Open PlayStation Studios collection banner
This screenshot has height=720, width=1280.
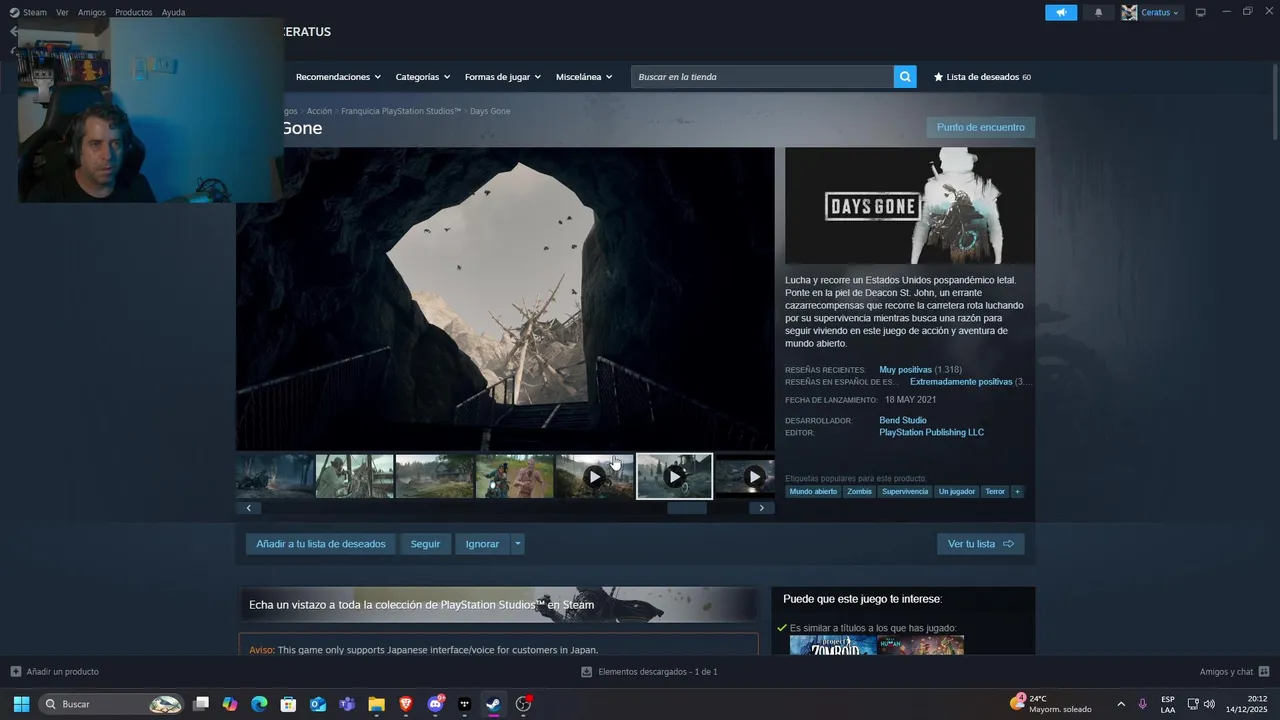pyautogui.click(x=498, y=604)
